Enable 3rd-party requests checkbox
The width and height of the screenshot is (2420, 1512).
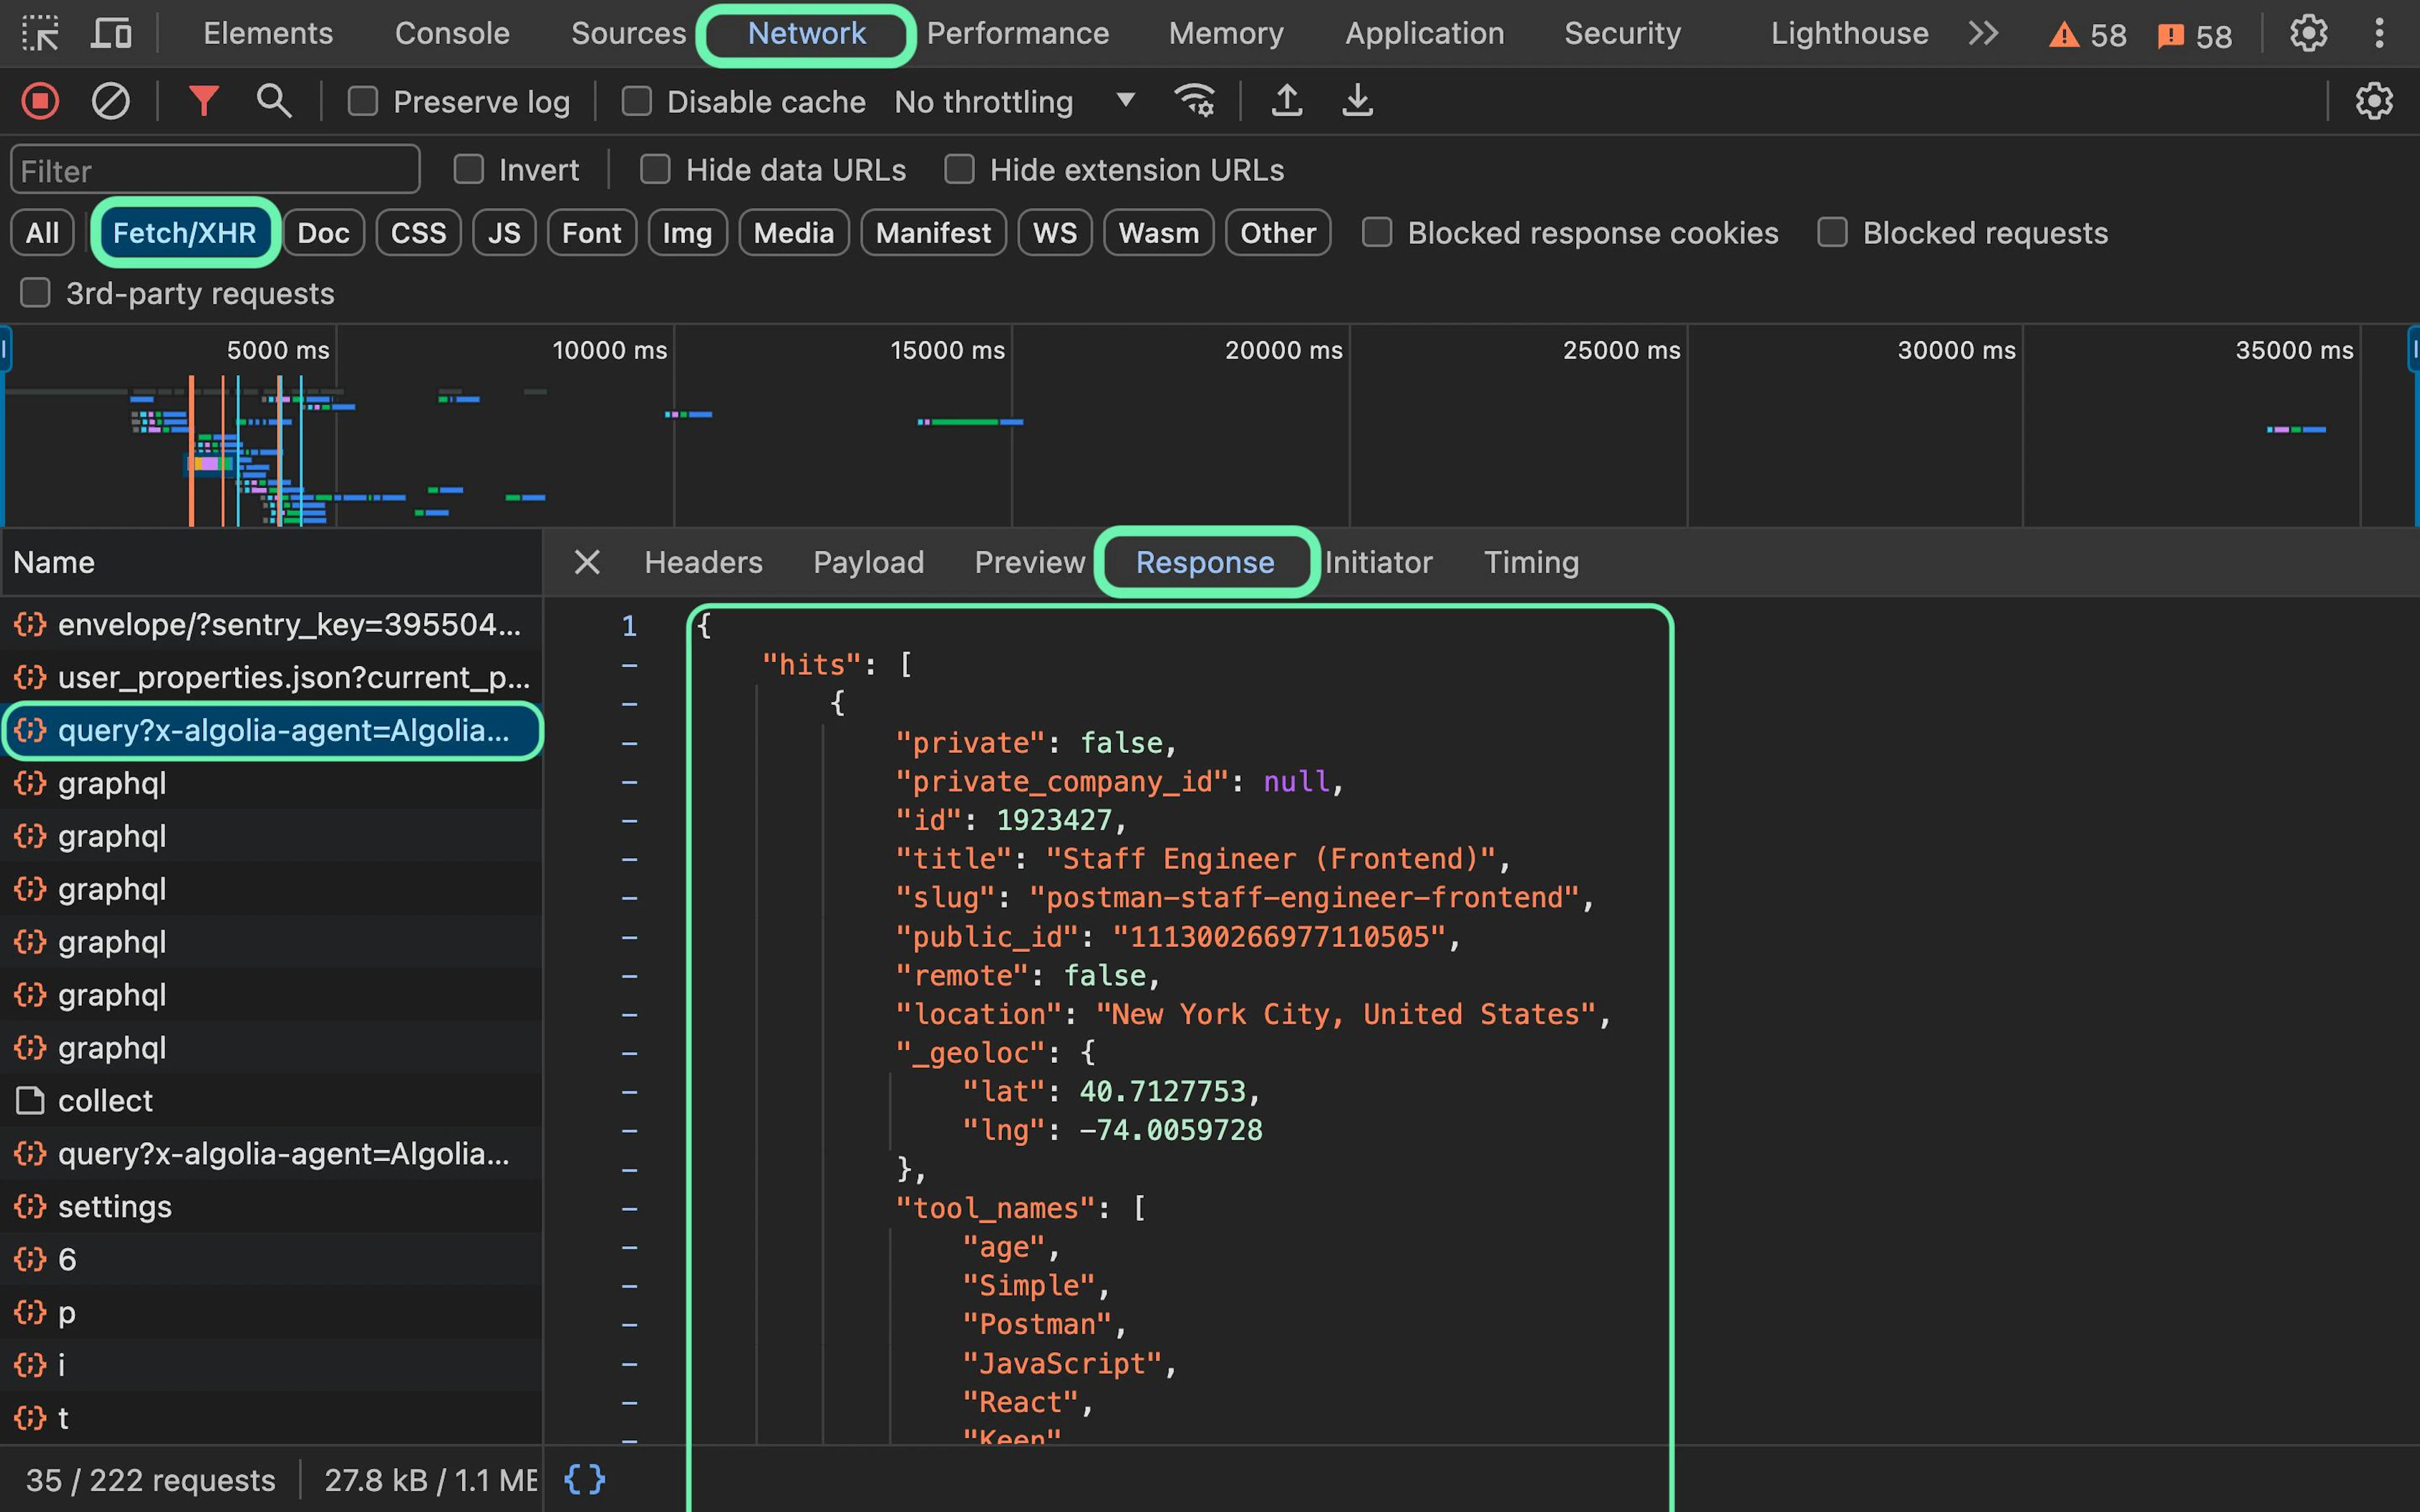35,293
